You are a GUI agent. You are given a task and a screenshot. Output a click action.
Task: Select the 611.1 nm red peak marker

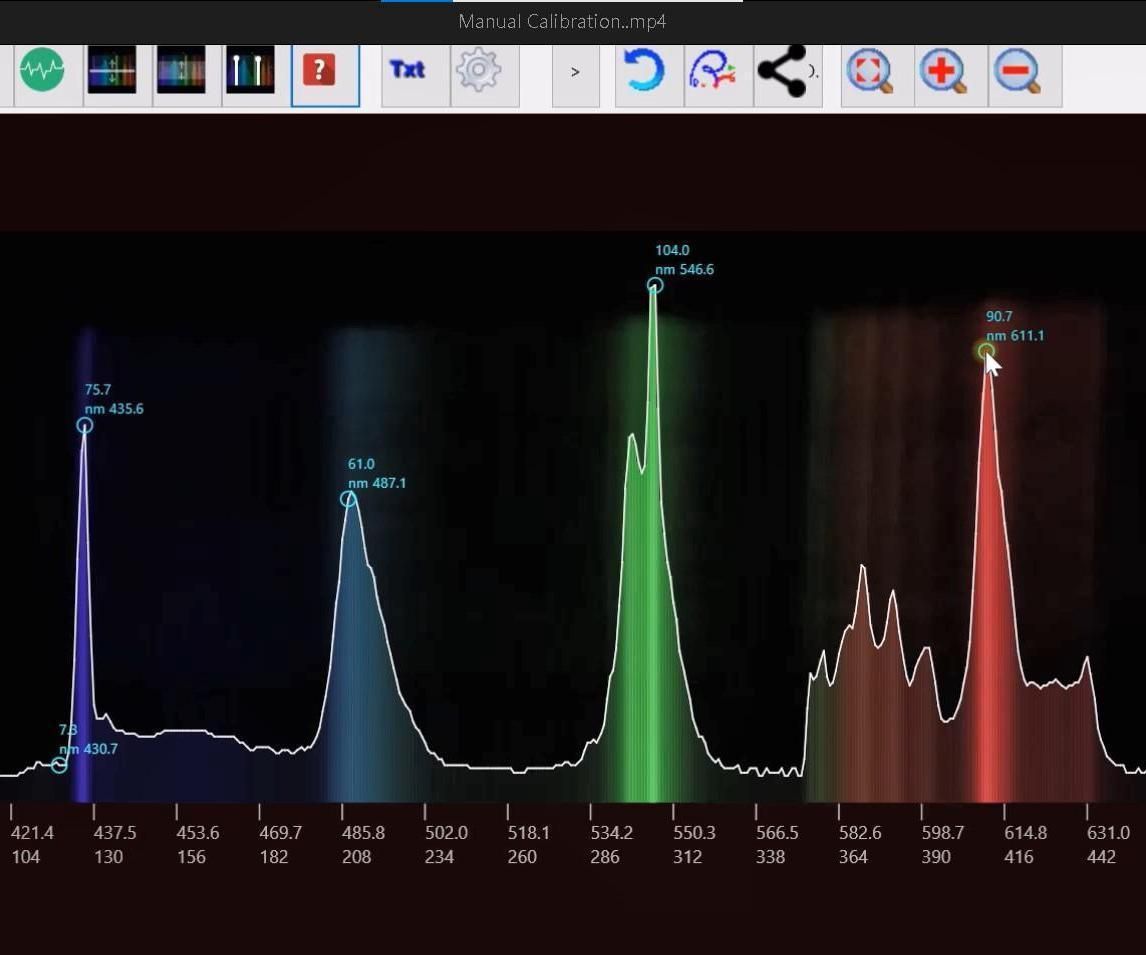[x=986, y=352]
